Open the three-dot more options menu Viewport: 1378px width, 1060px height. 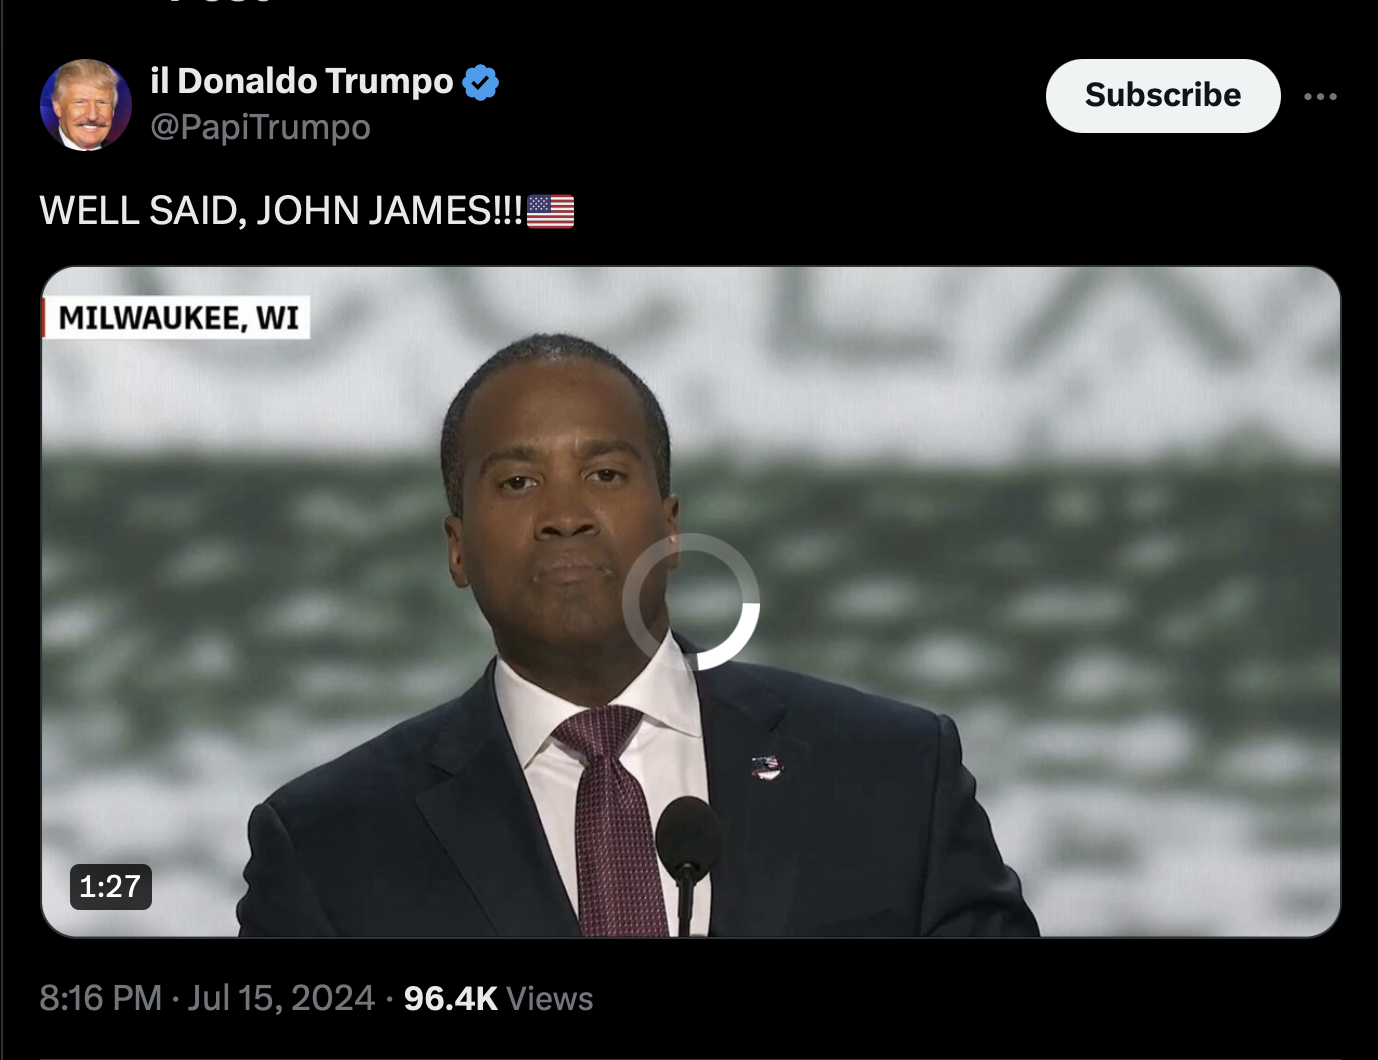tap(1320, 96)
